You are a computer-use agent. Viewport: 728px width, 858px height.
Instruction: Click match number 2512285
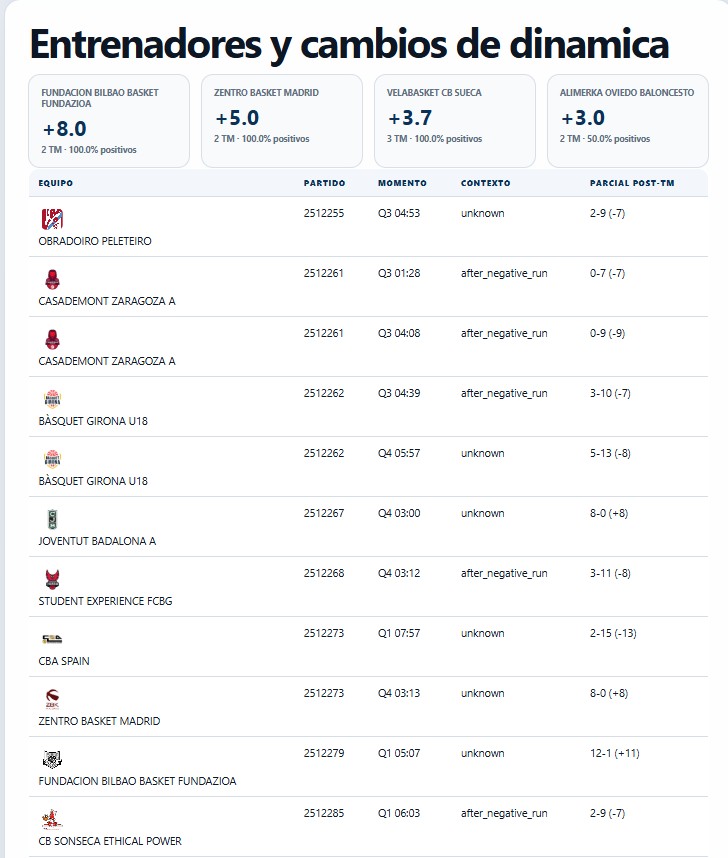[324, 814]
